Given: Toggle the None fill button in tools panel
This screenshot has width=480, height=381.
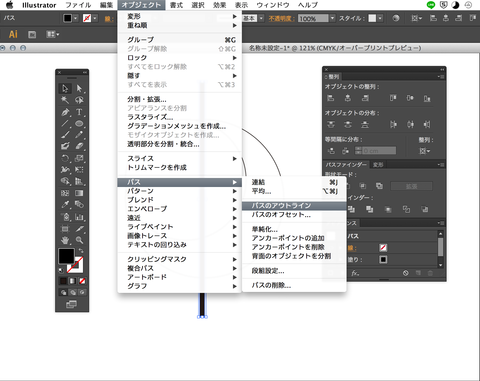Looking at the screenshot, I should point(82,281).
